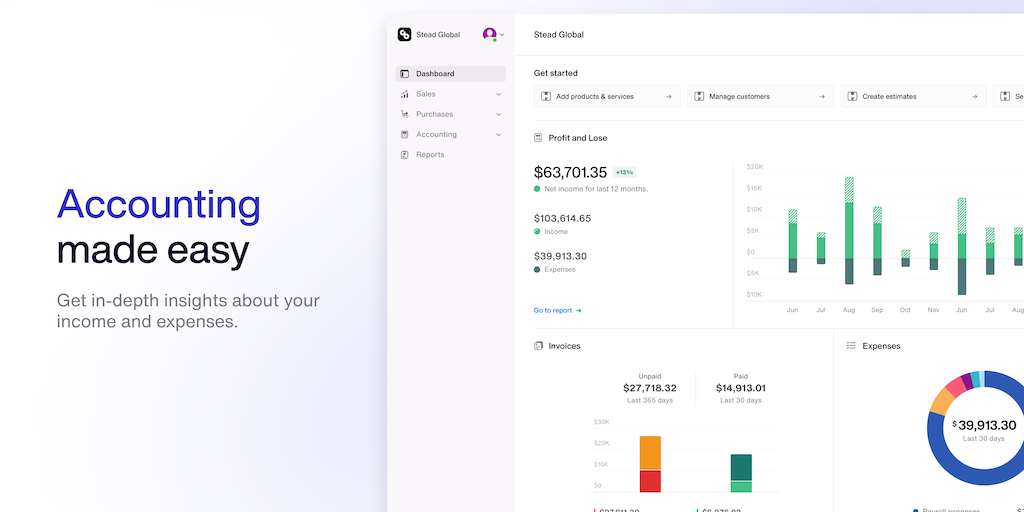Select Dashboard in the sidebar
Viewport: 1024px width, 512px height.
(x=451, y=74)
